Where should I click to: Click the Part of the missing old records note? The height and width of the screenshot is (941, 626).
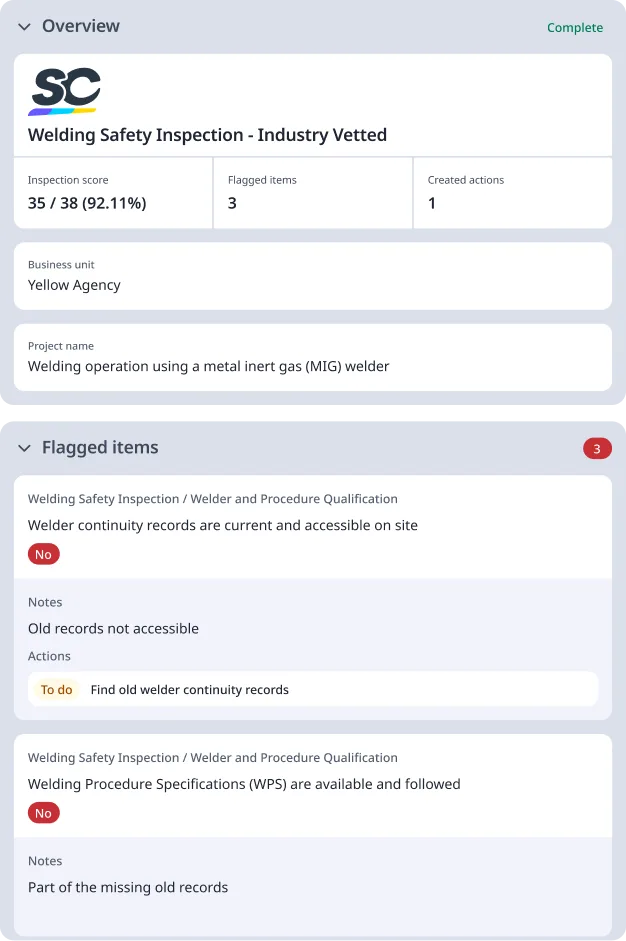tap(128, 887)
